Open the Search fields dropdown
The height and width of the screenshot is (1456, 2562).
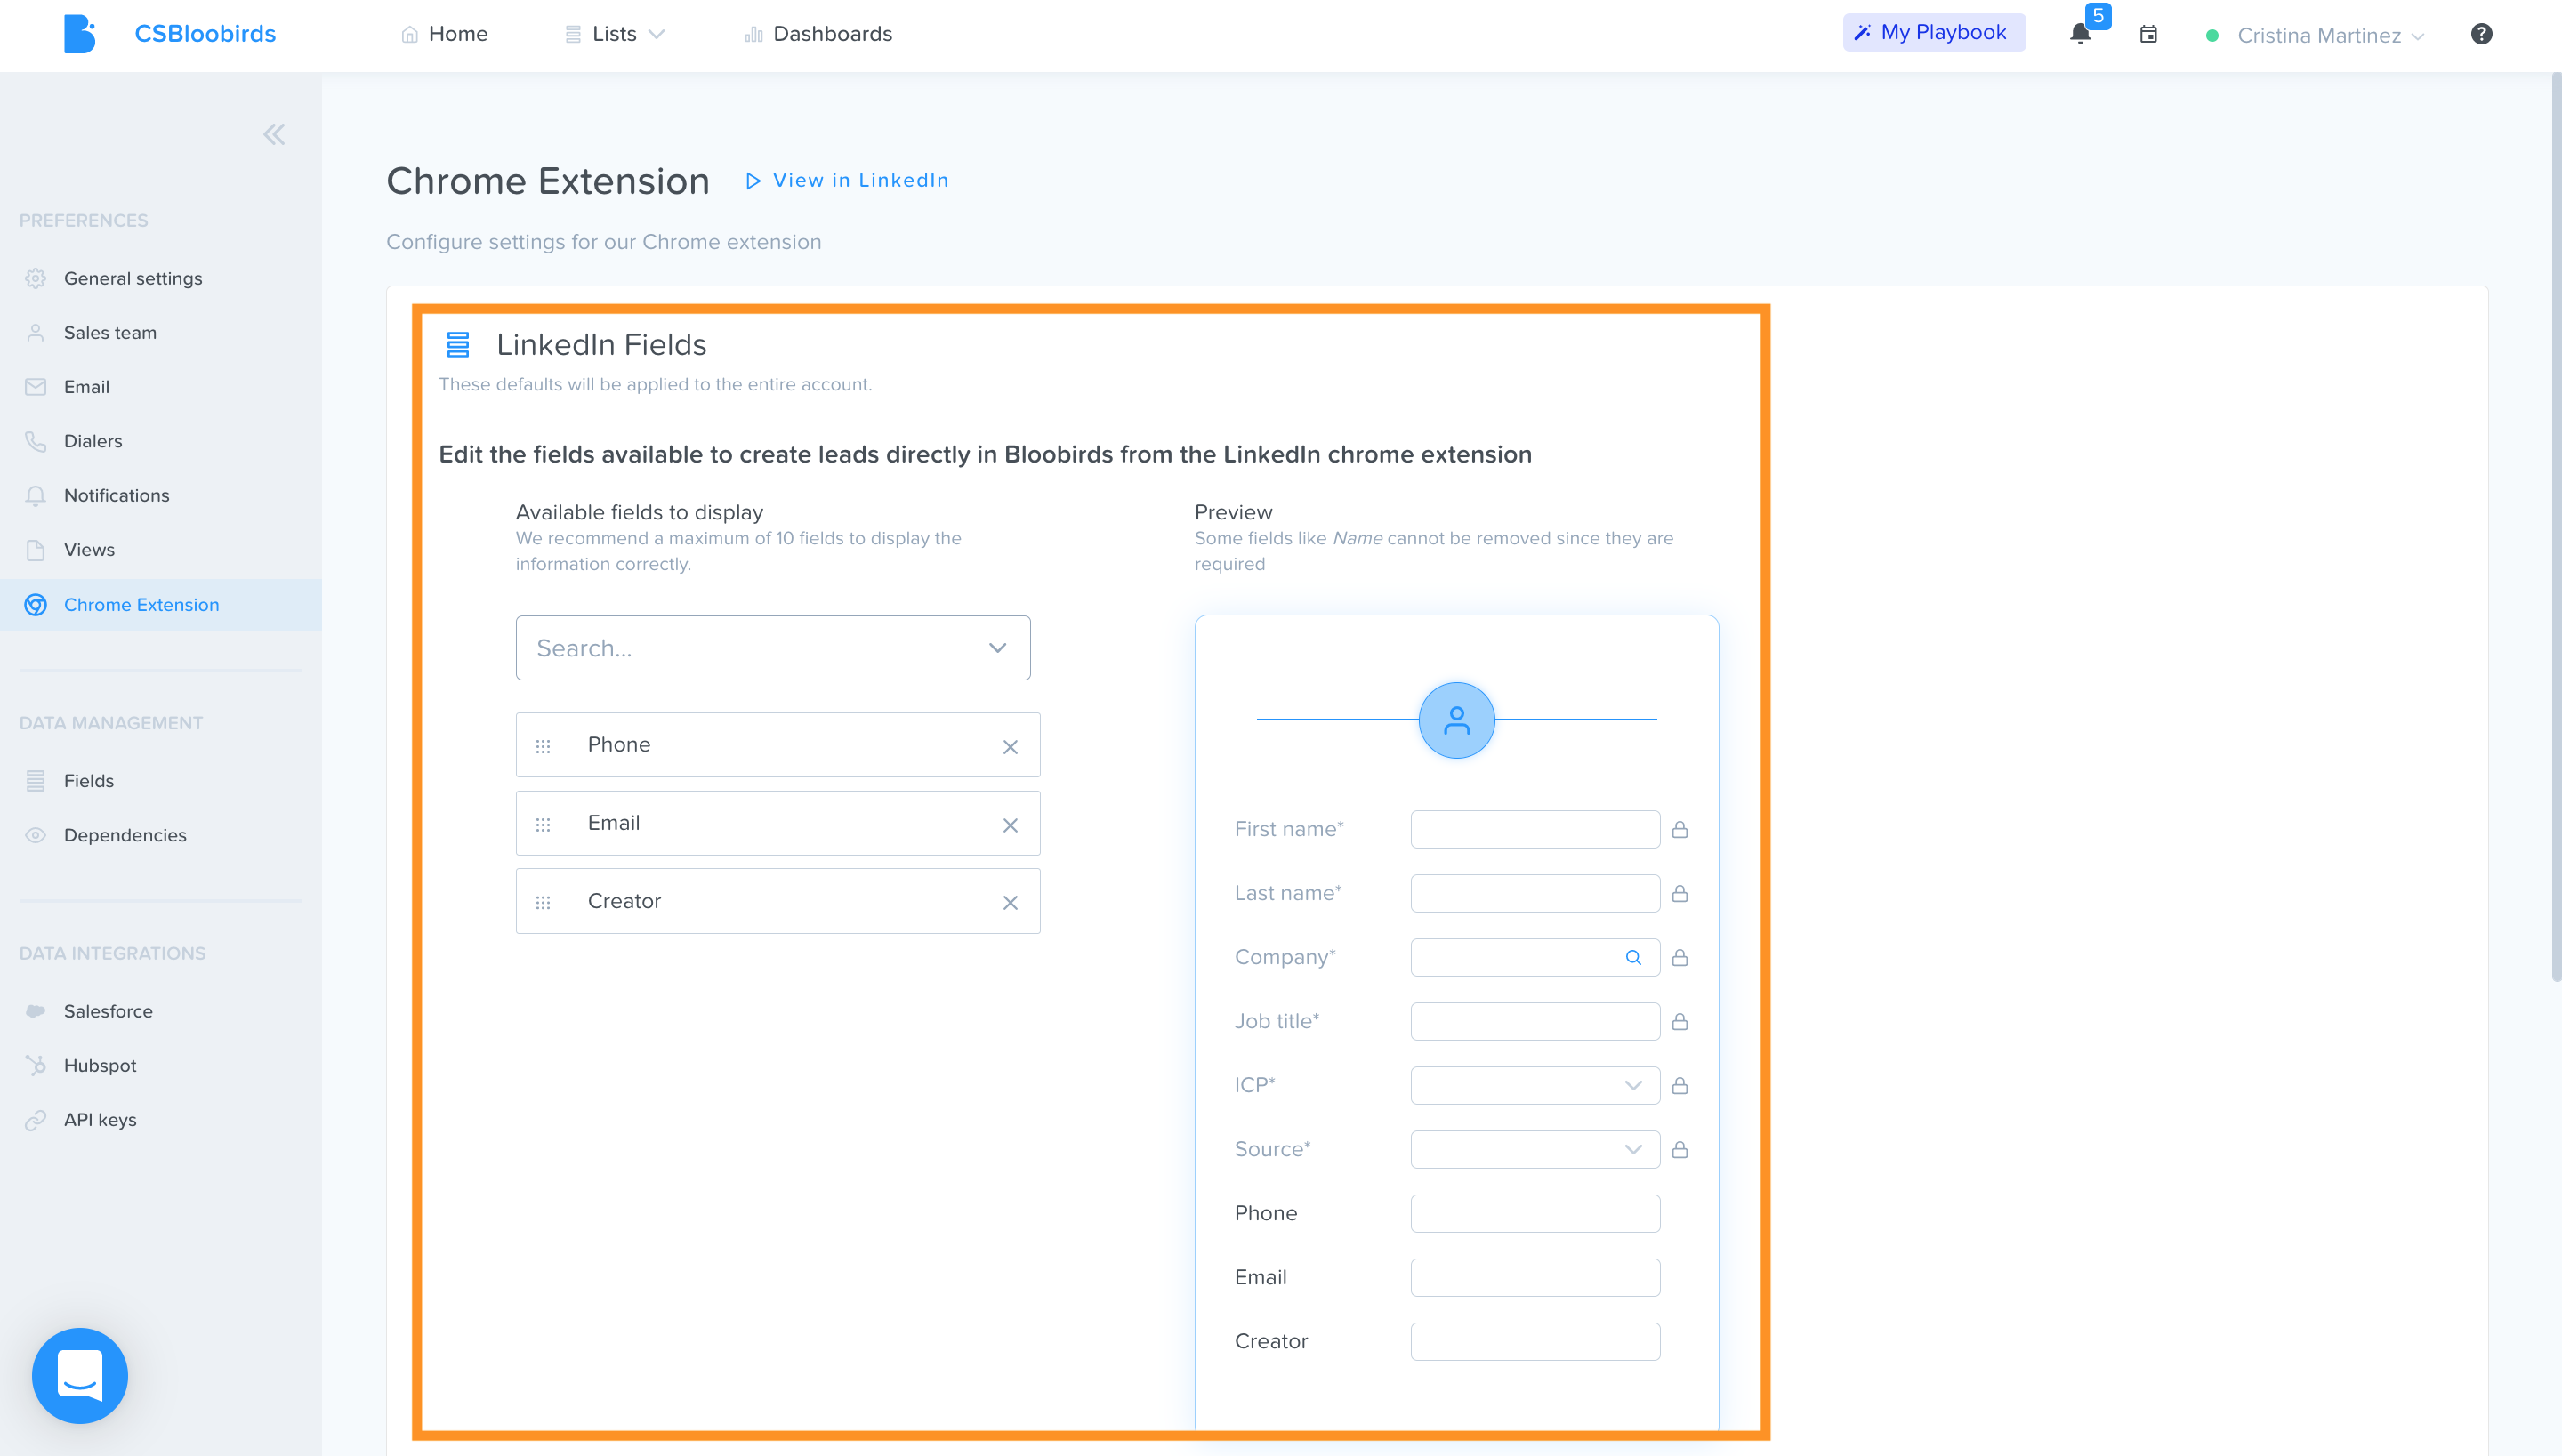(773, 648)
